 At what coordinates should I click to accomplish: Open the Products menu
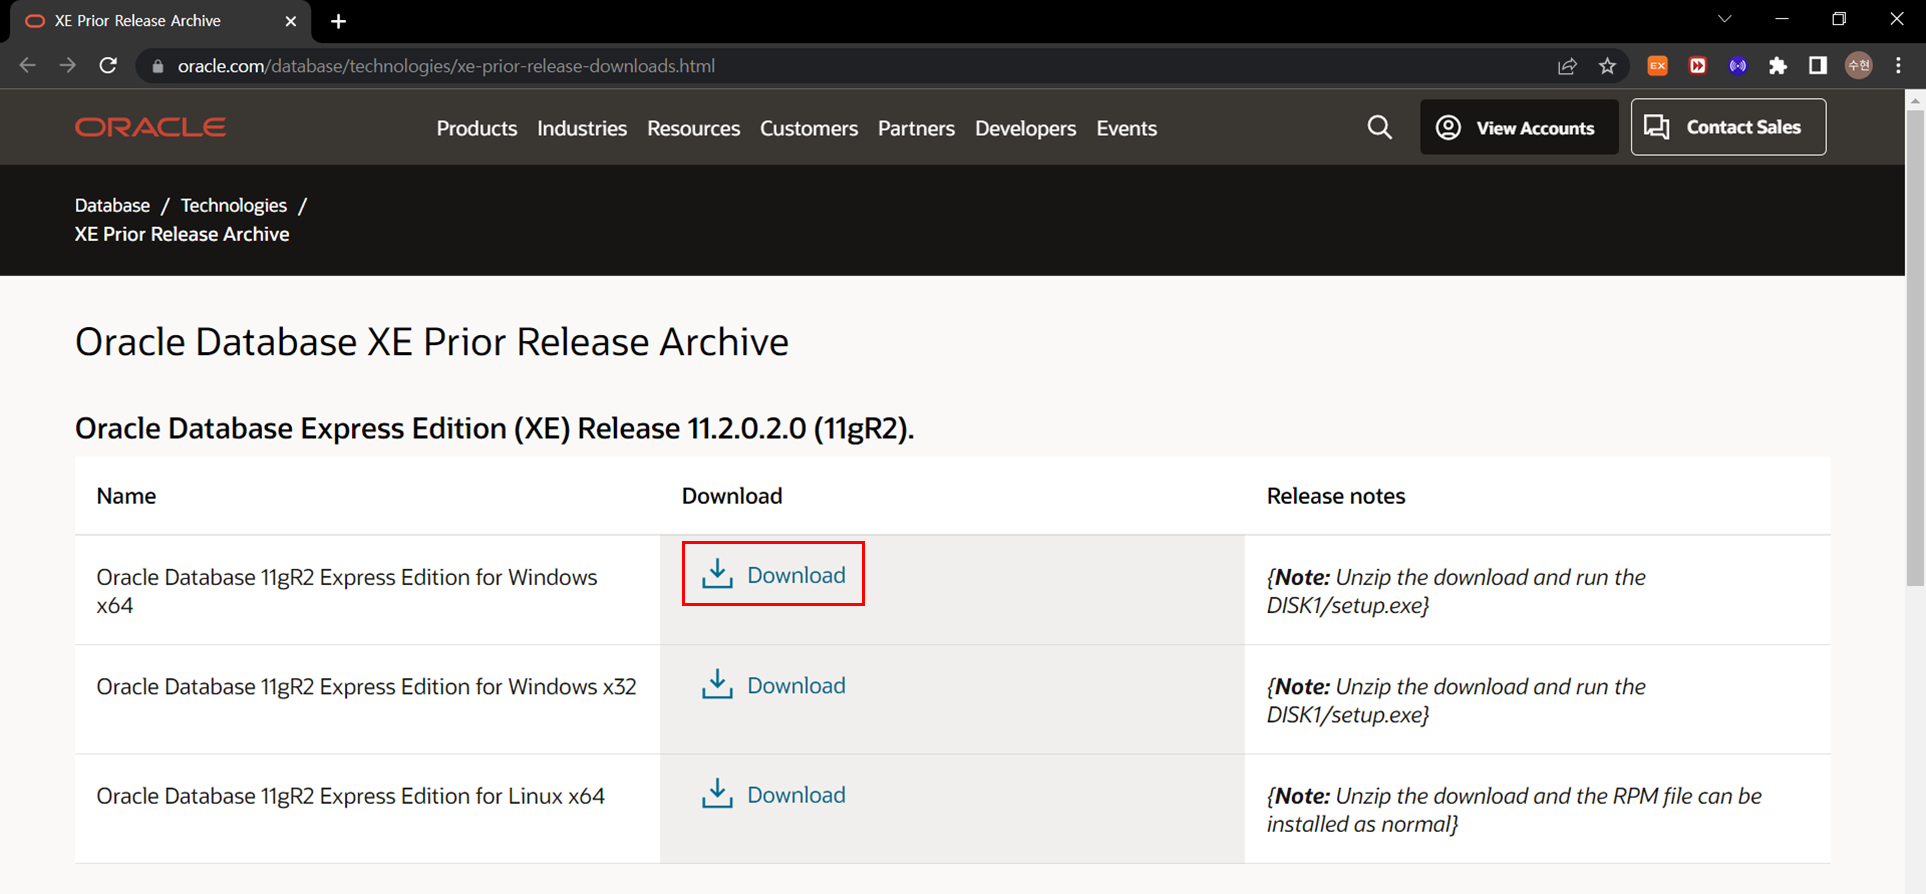click(477, 128)
